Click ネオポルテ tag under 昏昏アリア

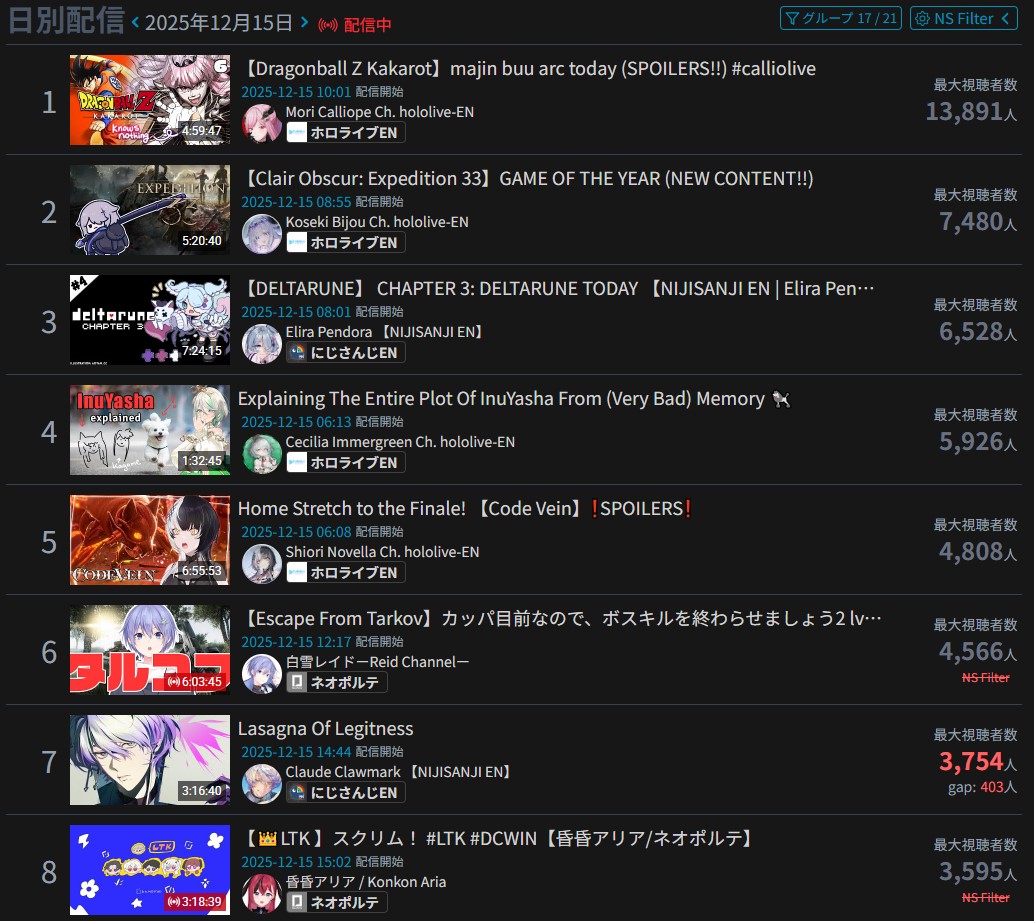(336, 903)
